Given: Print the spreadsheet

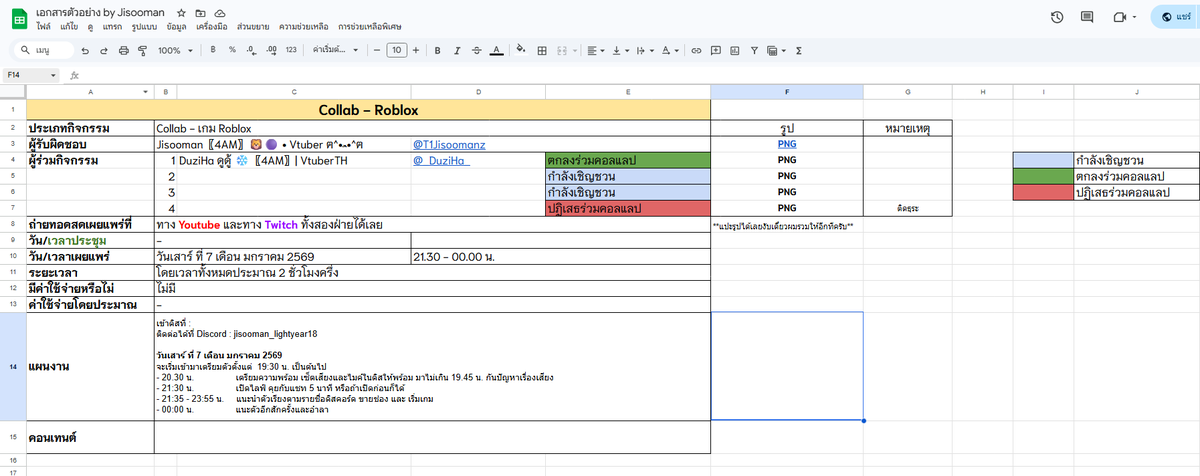Looking at the screenshot, I should (123, 50).
